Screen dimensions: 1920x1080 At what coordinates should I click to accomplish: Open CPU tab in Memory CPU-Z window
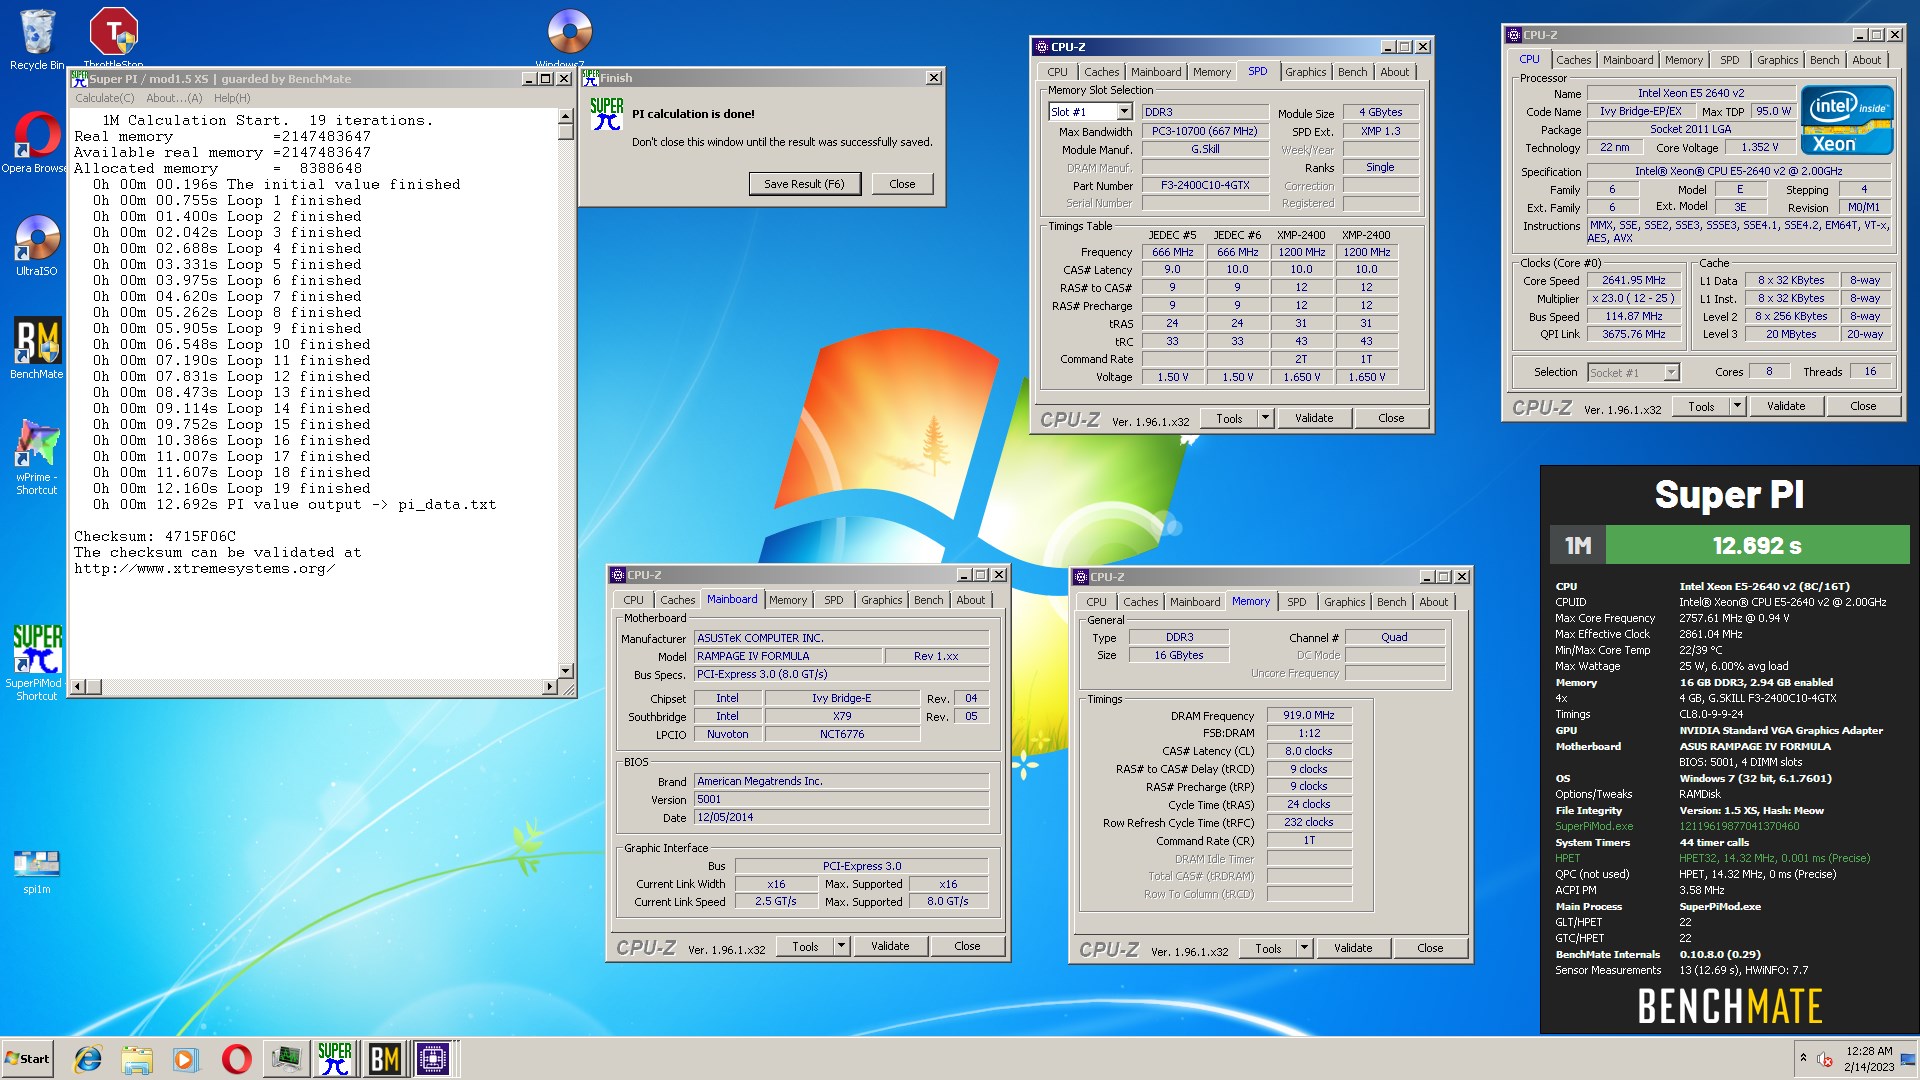point(1096,602)
